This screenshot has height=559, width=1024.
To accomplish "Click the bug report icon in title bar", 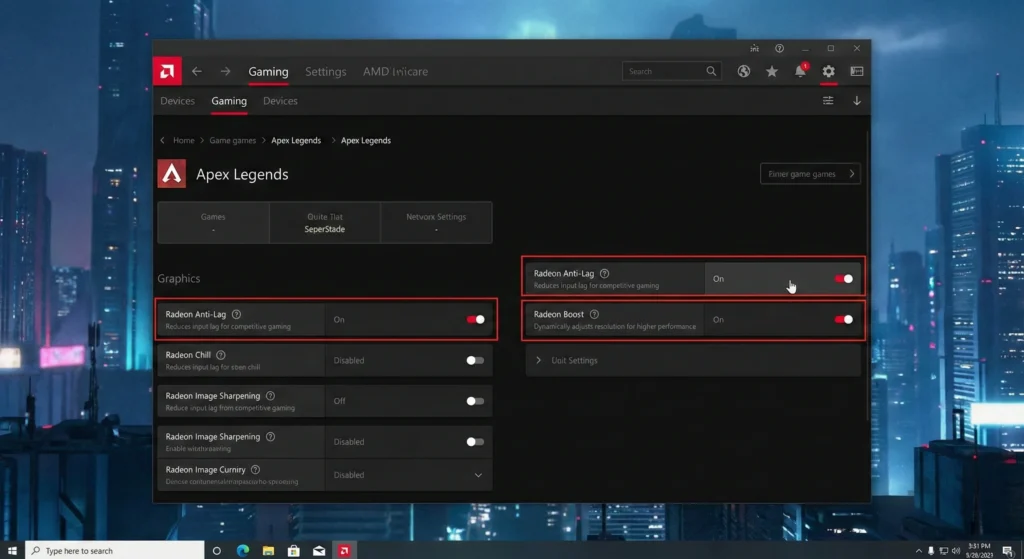I will point(754,48).
